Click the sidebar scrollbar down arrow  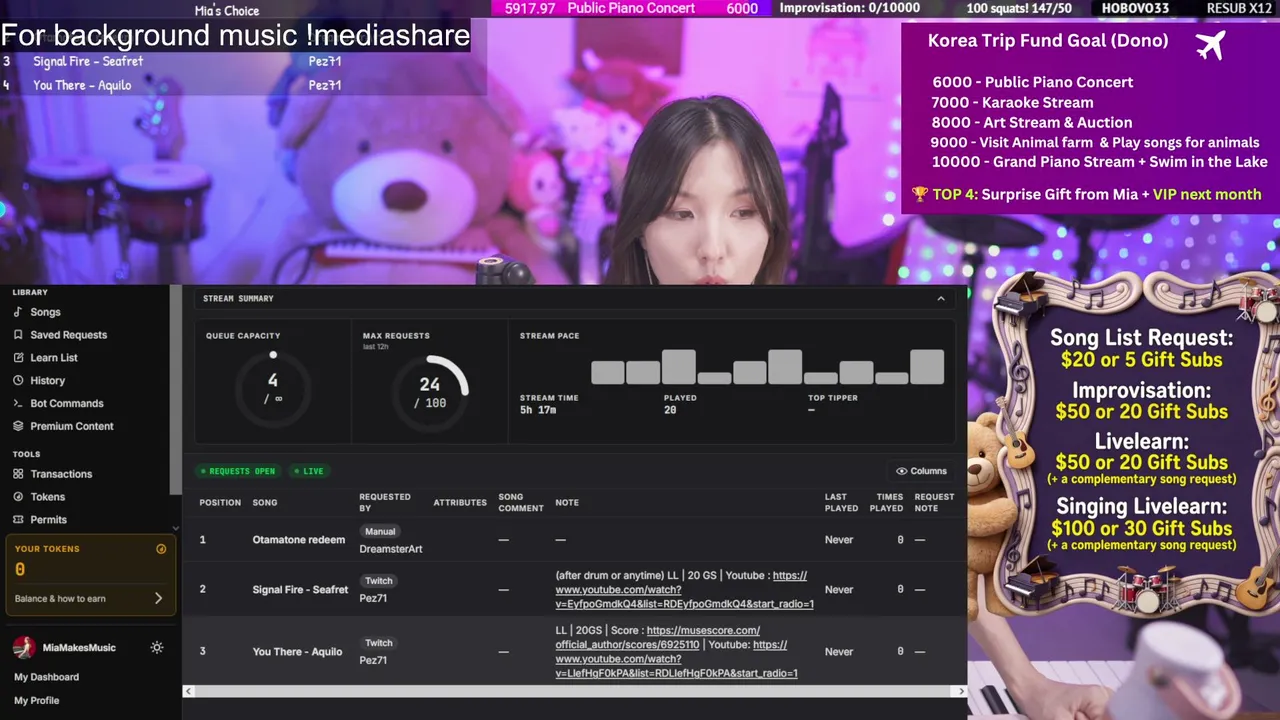pos(175,528)
